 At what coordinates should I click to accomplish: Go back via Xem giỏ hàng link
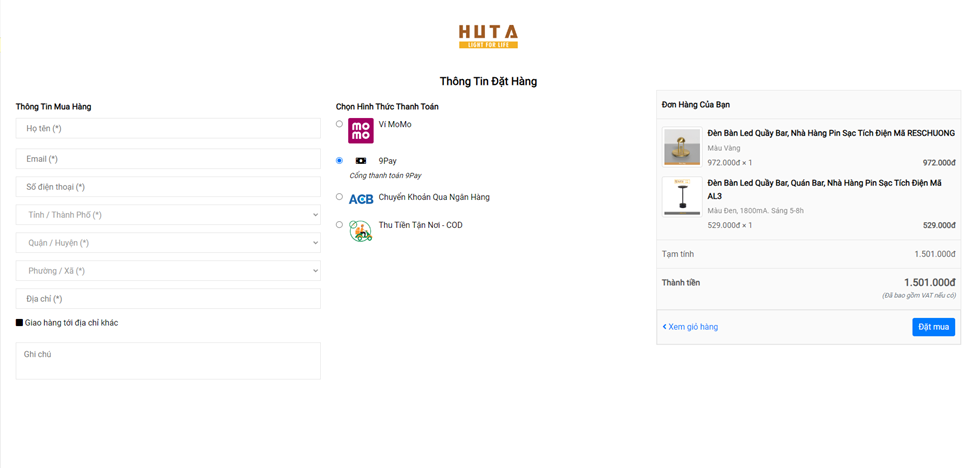click(x=690, y=327)
